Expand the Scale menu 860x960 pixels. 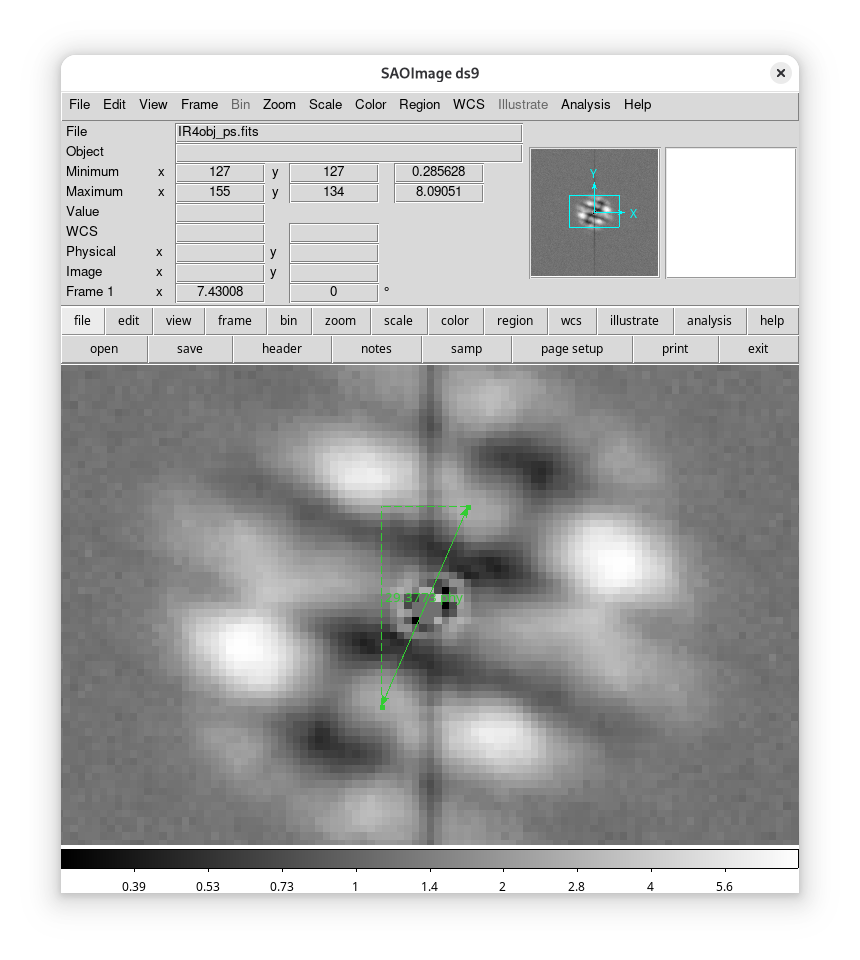(x=325, y=104)
